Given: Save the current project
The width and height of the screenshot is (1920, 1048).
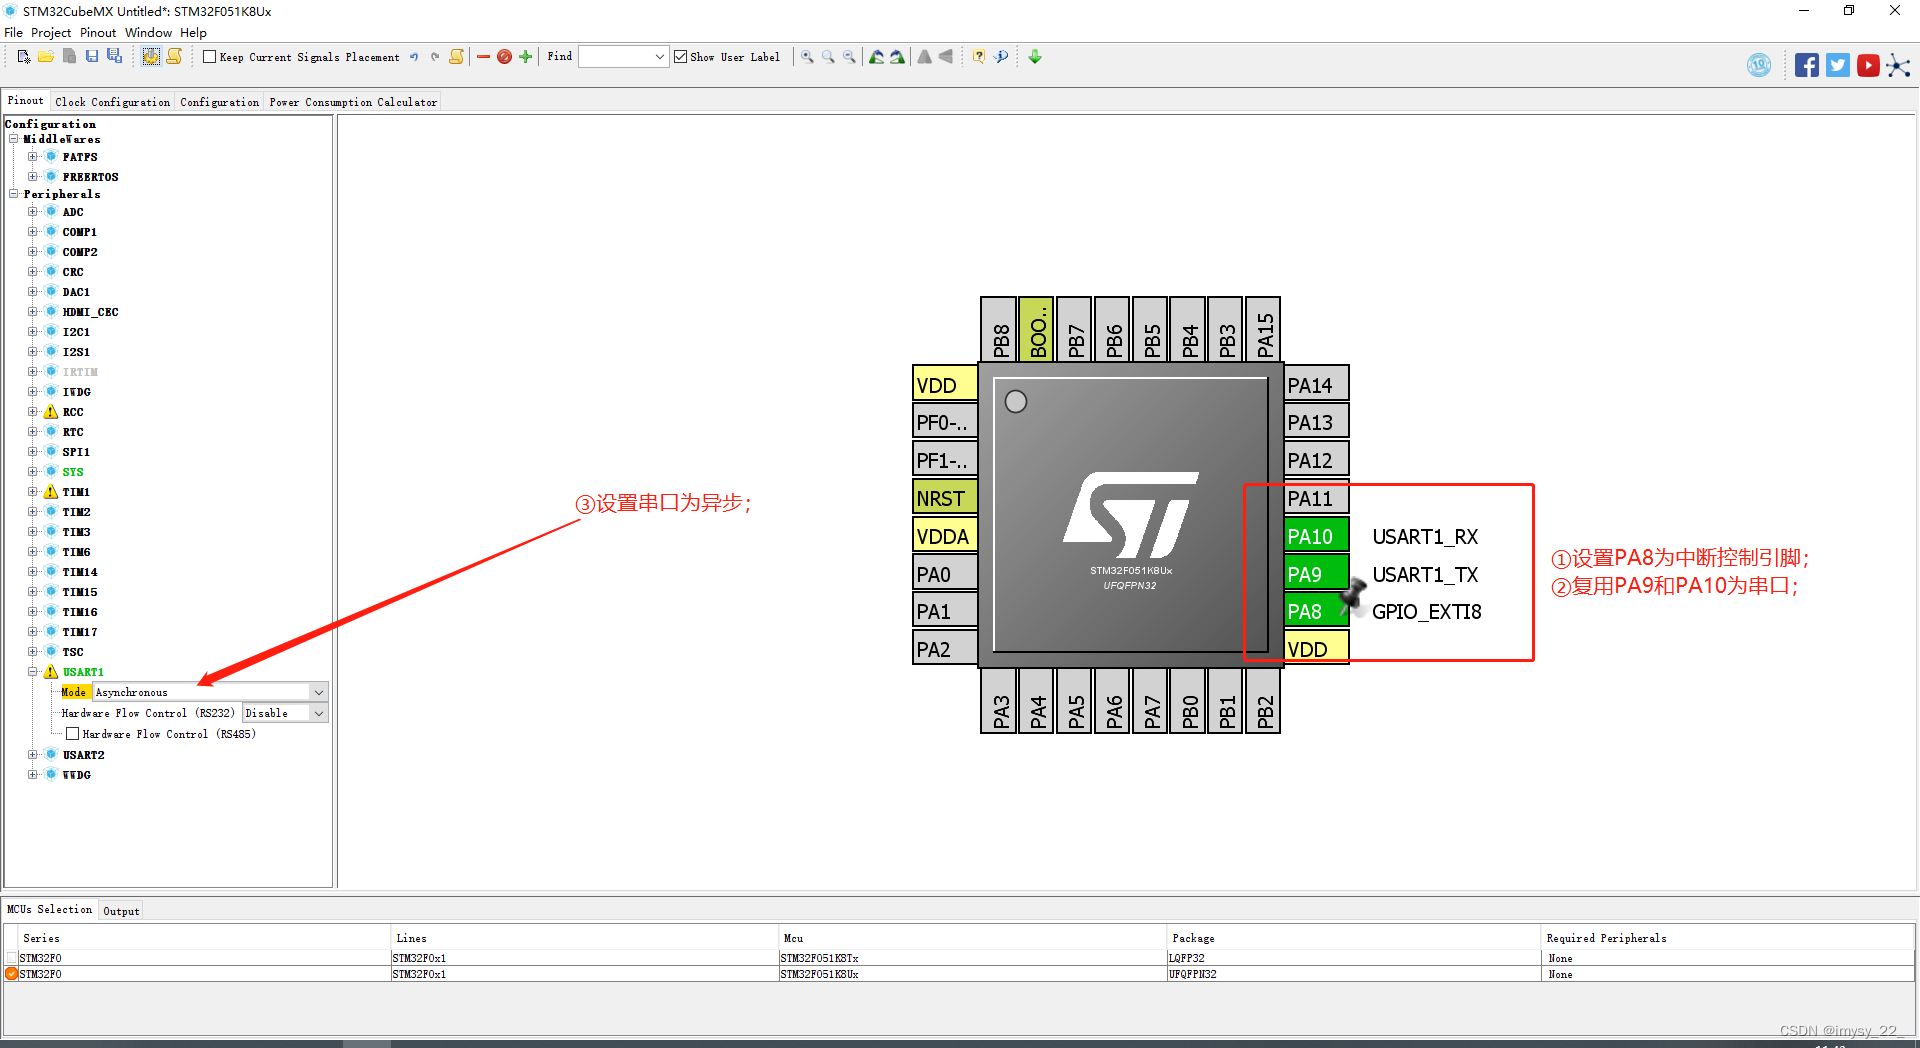Looking at the screenshot, I should click(92, 56).
